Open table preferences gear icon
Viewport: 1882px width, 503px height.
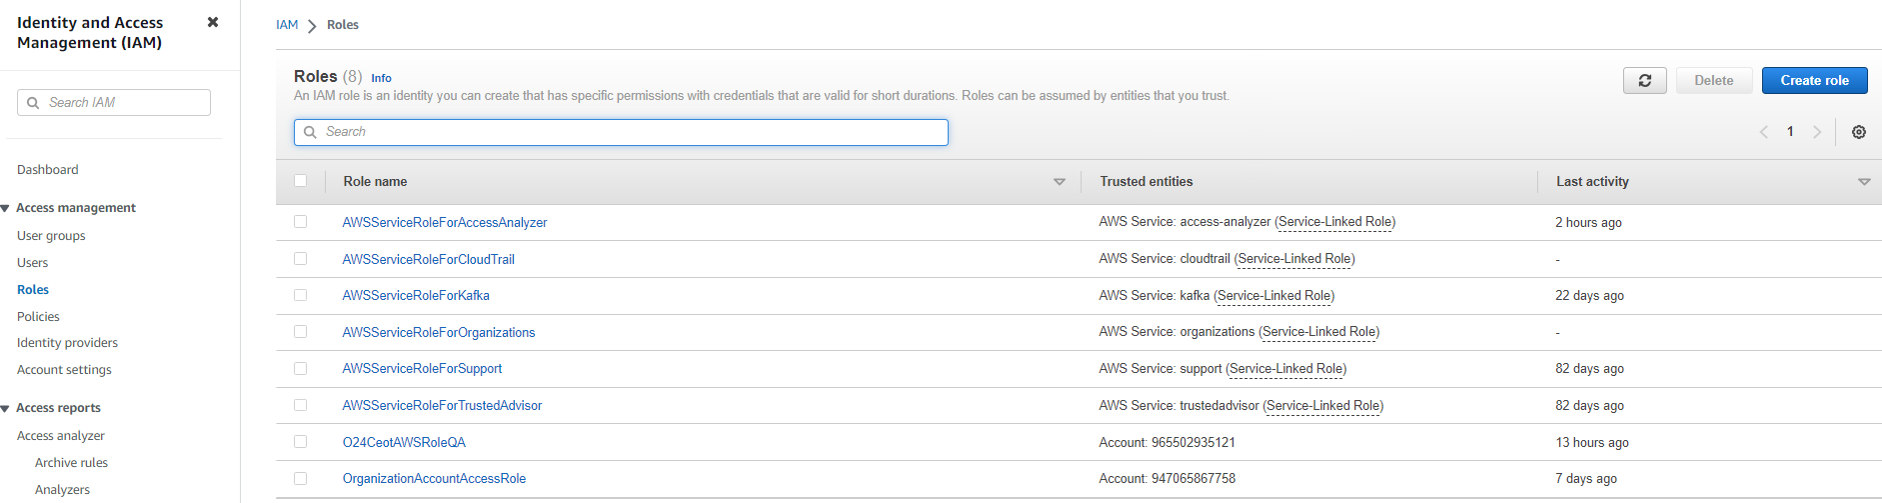(x=1858, y=132)
